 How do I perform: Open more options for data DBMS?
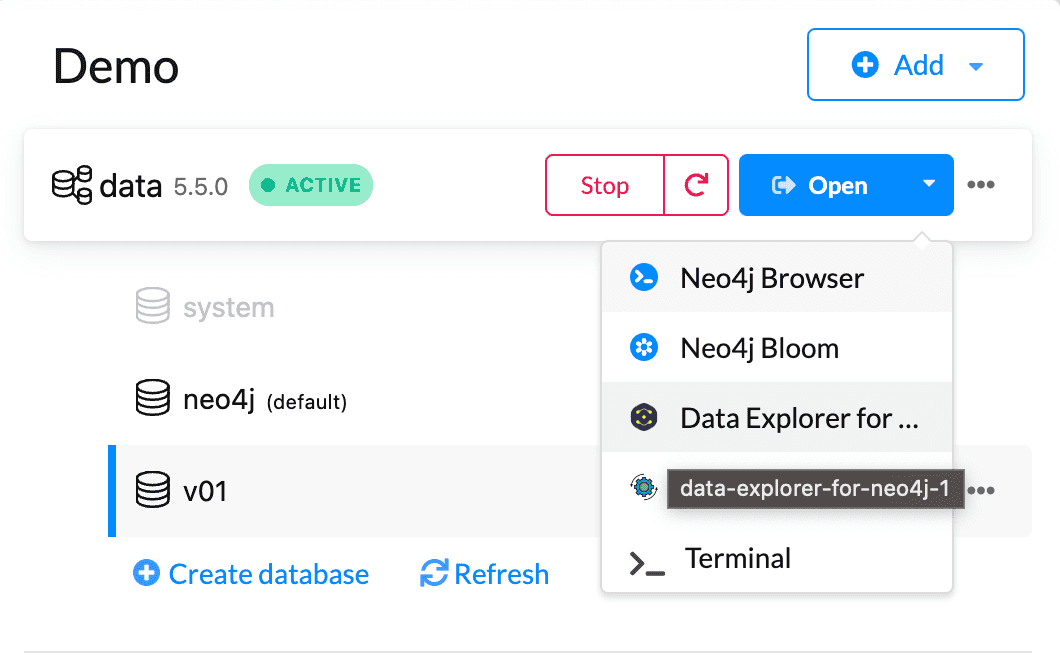click(980, 185)
